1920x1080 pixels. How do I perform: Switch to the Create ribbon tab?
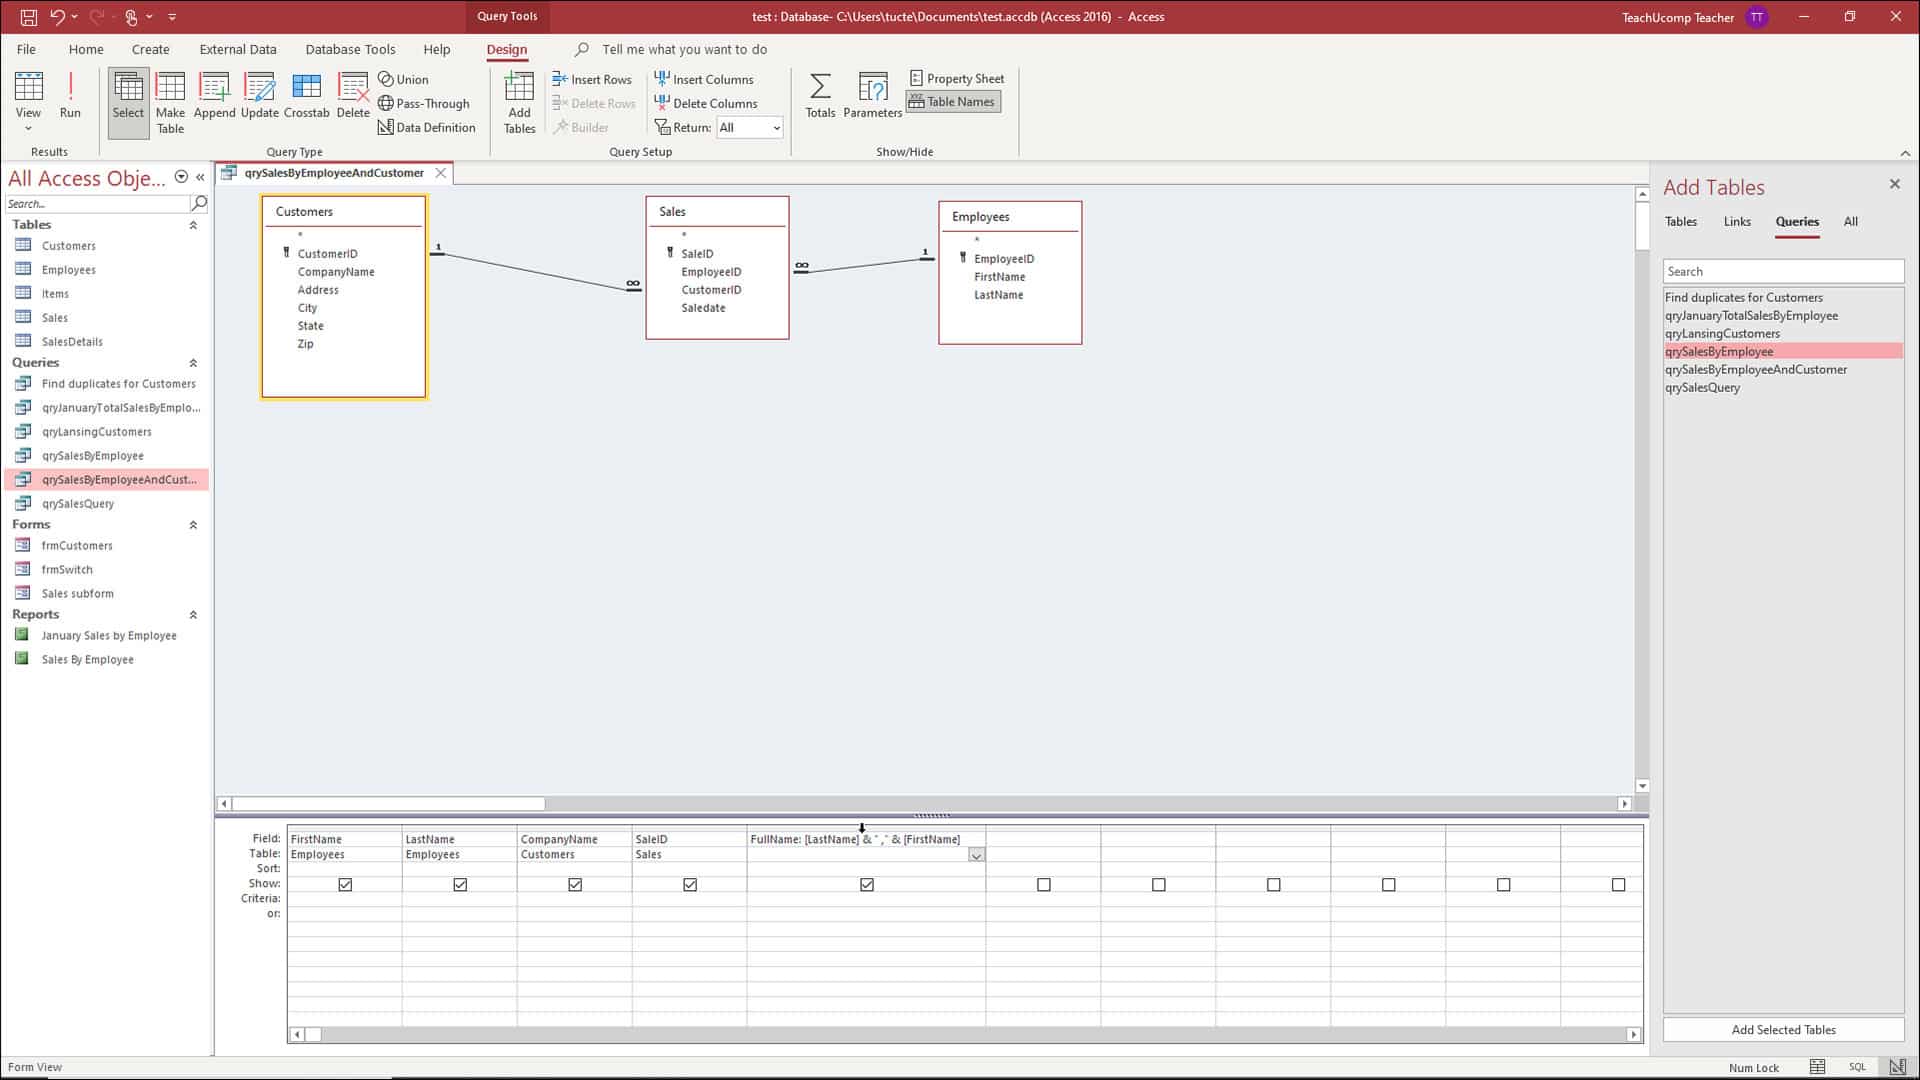tap(150, 49)
